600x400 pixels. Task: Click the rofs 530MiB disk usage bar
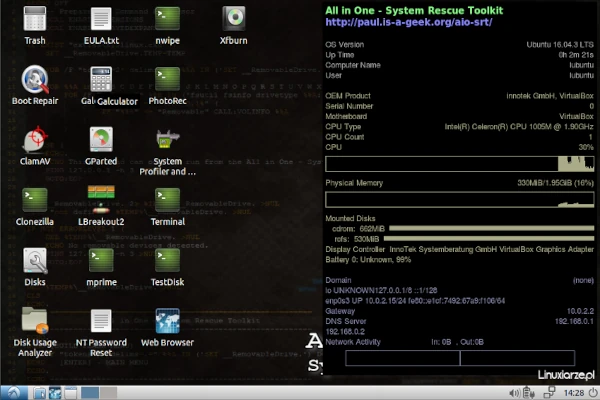point(489,239)
